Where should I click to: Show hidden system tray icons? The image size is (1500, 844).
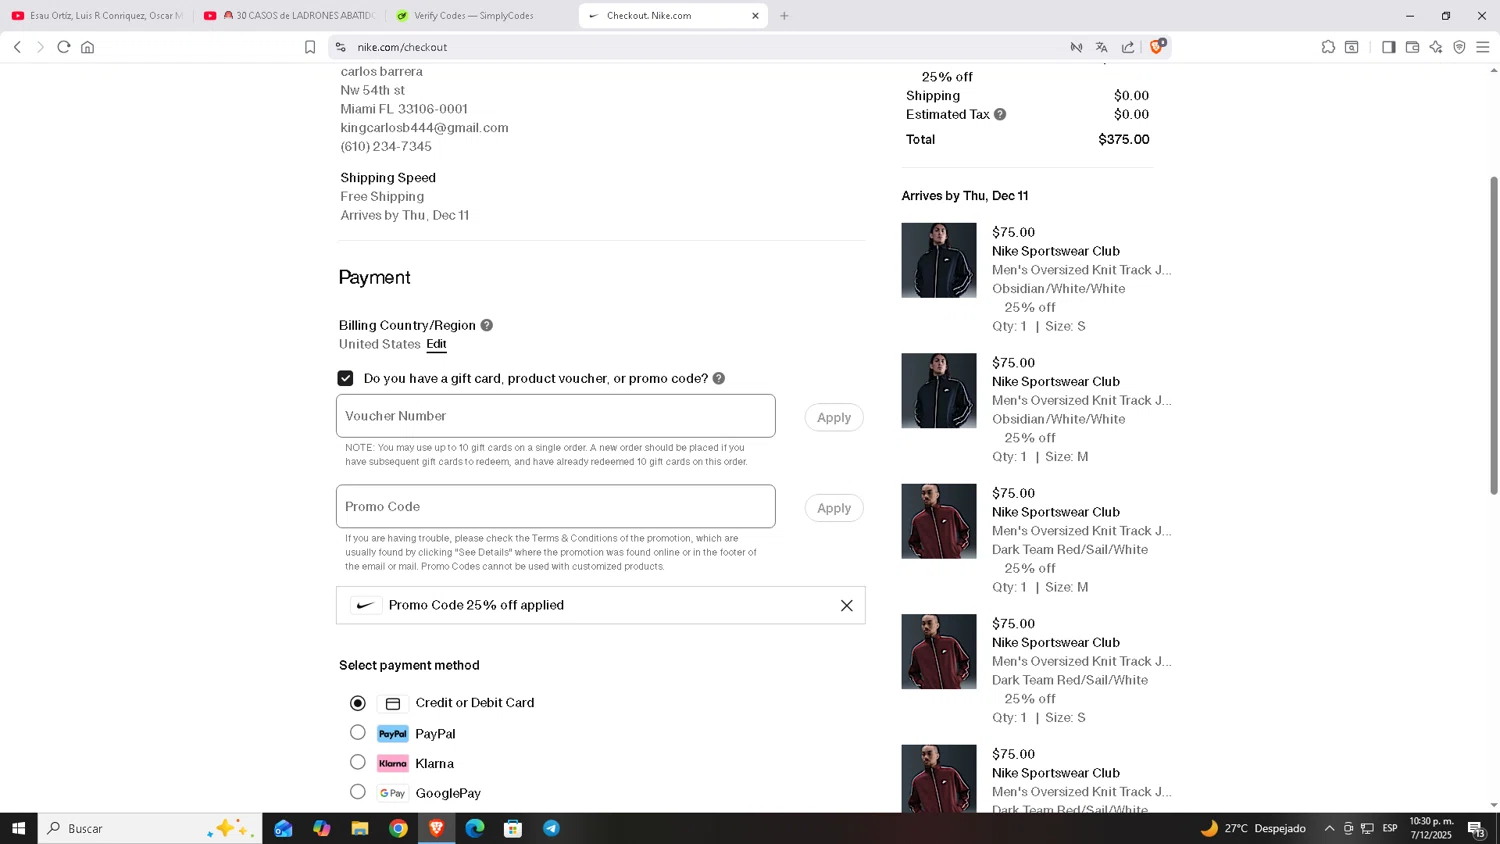pos(1329,828)
